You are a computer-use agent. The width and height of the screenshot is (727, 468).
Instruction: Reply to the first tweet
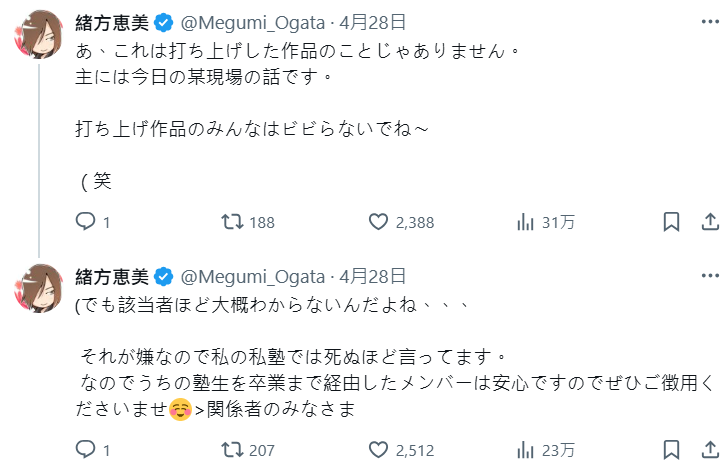(86, 222)
